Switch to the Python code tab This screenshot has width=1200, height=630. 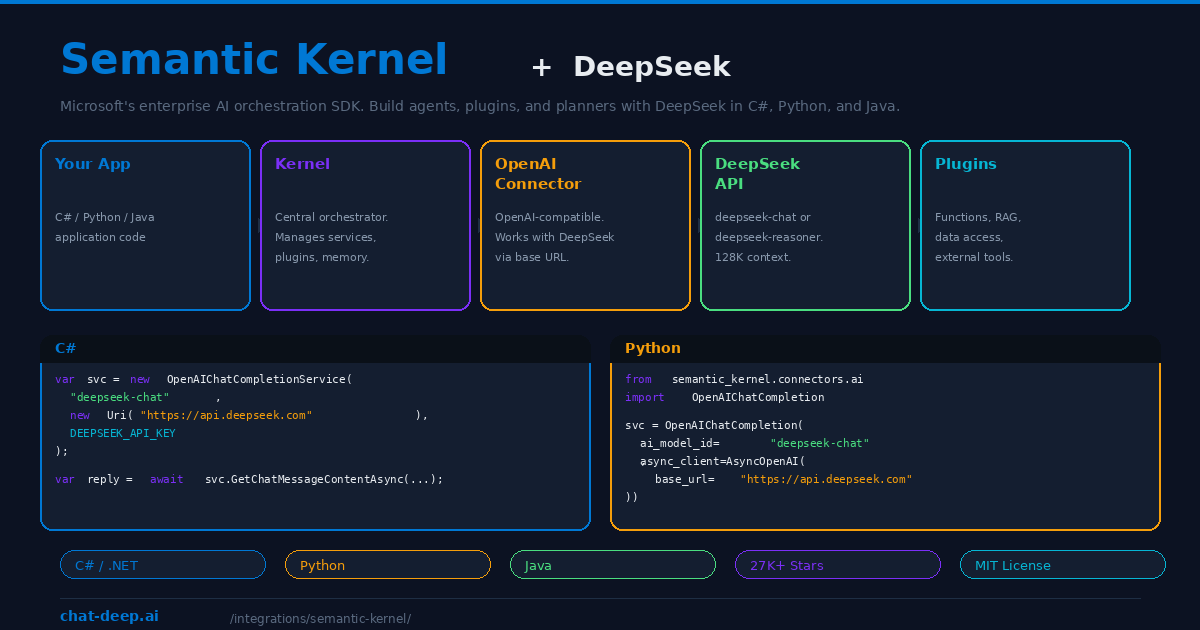coord(653,348)
